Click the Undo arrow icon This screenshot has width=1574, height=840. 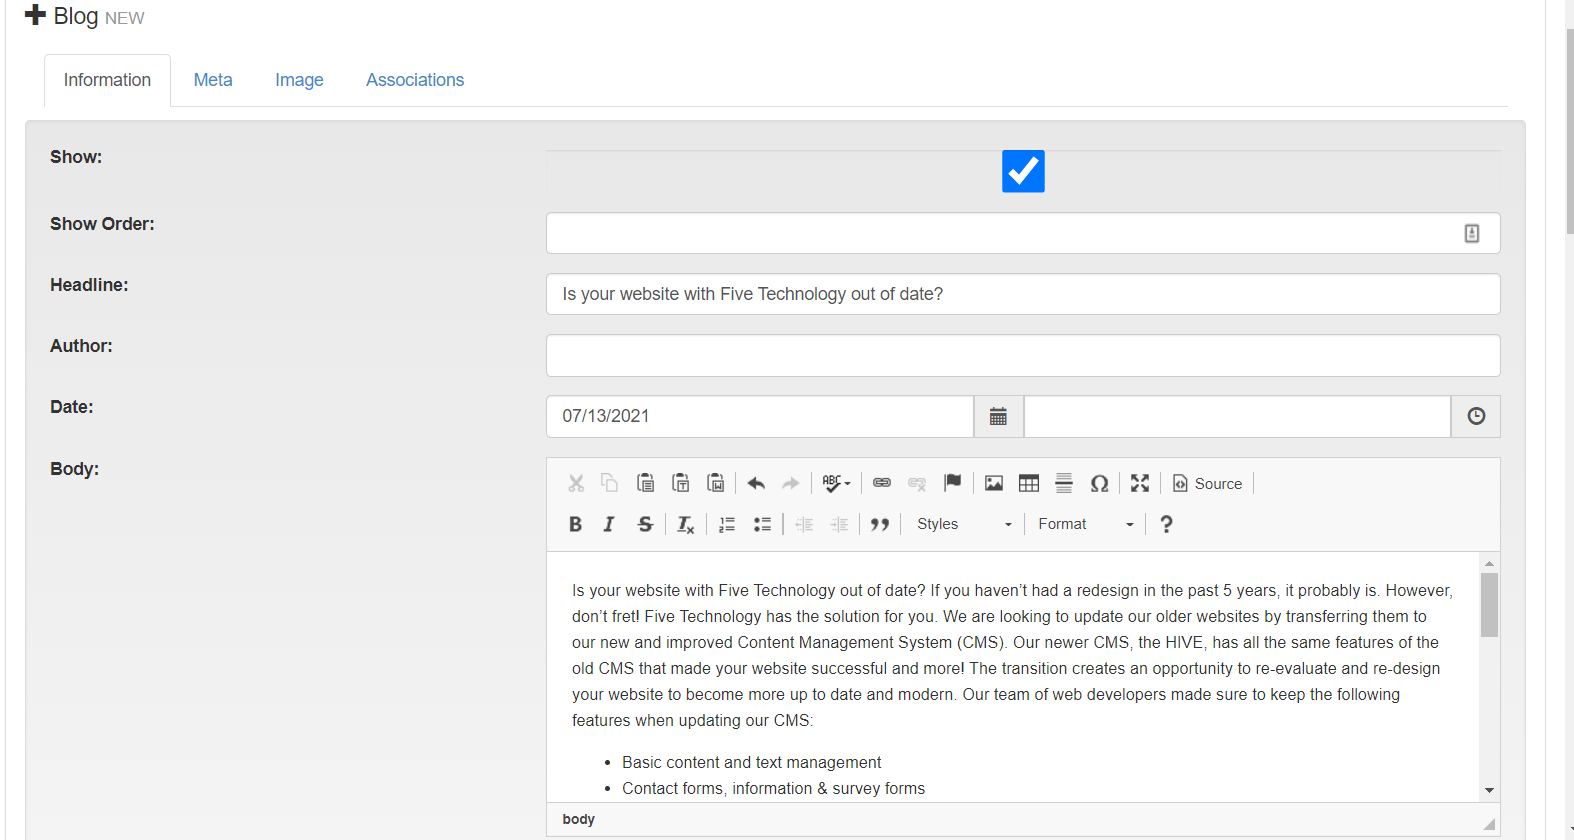[x=756, y=484]
